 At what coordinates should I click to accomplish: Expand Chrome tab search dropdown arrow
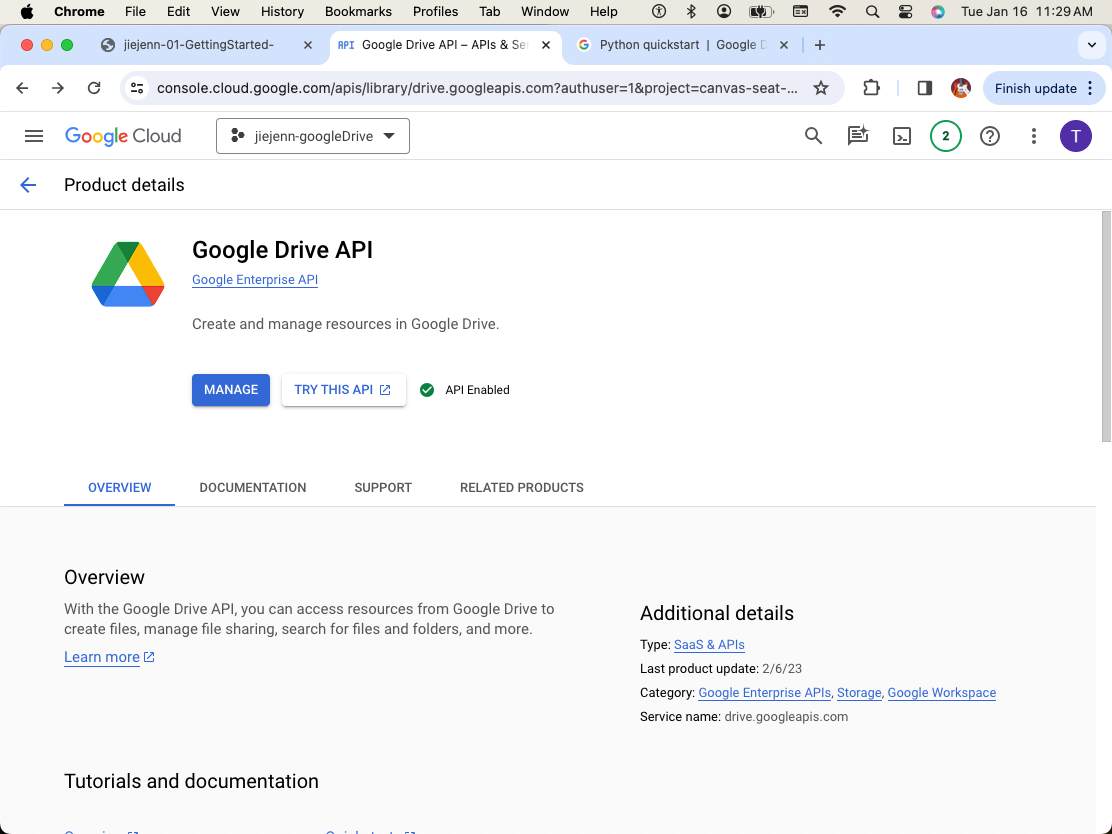(1091, 45)
